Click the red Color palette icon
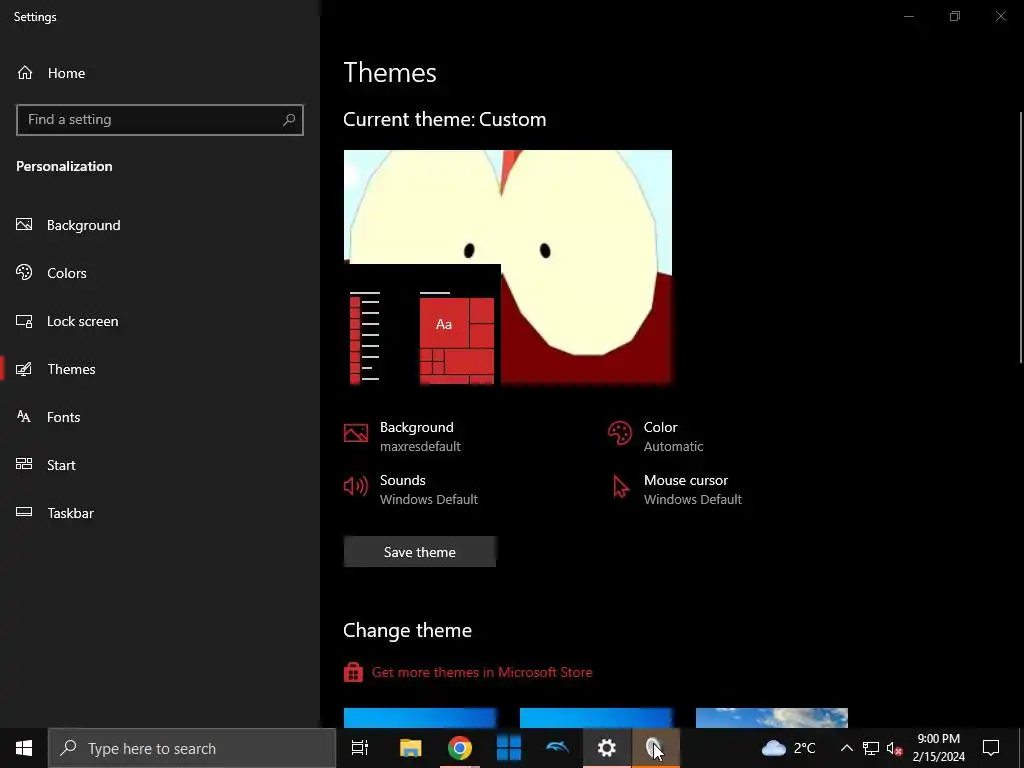The image size is (1024, 768). [620, 433]
